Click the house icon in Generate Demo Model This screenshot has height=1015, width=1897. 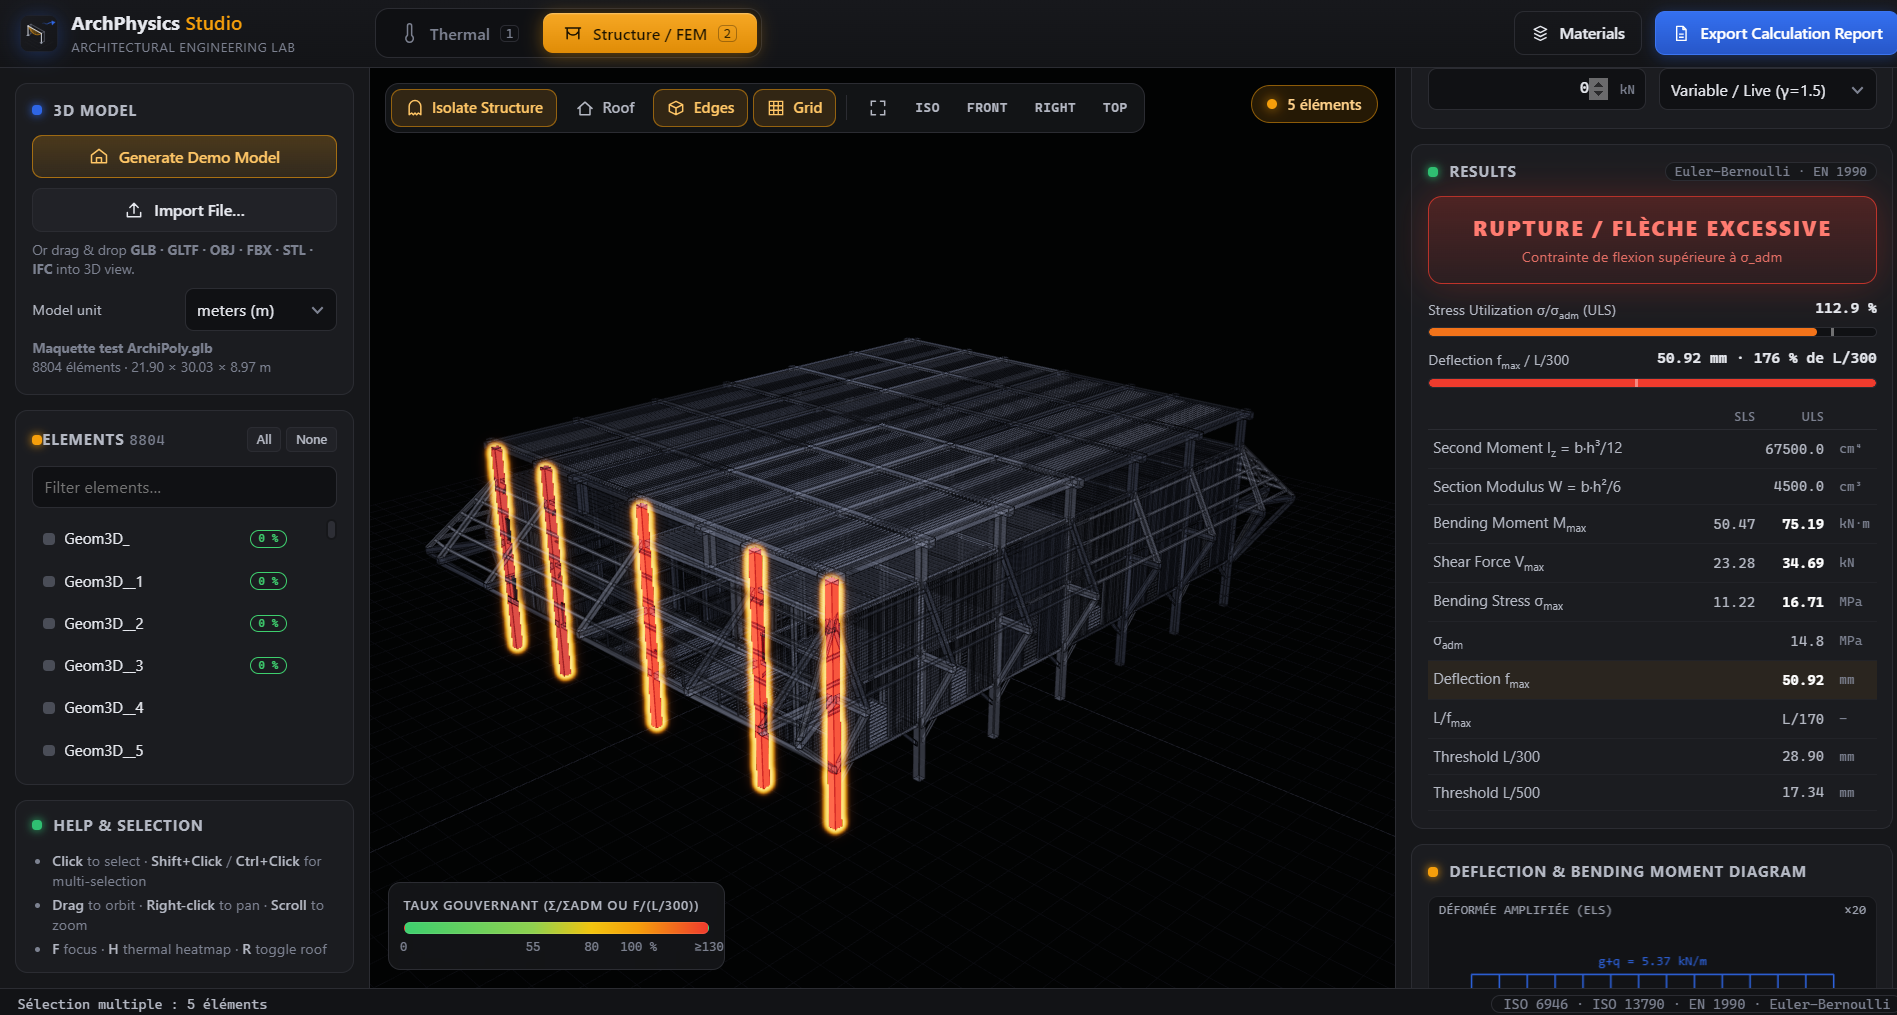(99, 157)
